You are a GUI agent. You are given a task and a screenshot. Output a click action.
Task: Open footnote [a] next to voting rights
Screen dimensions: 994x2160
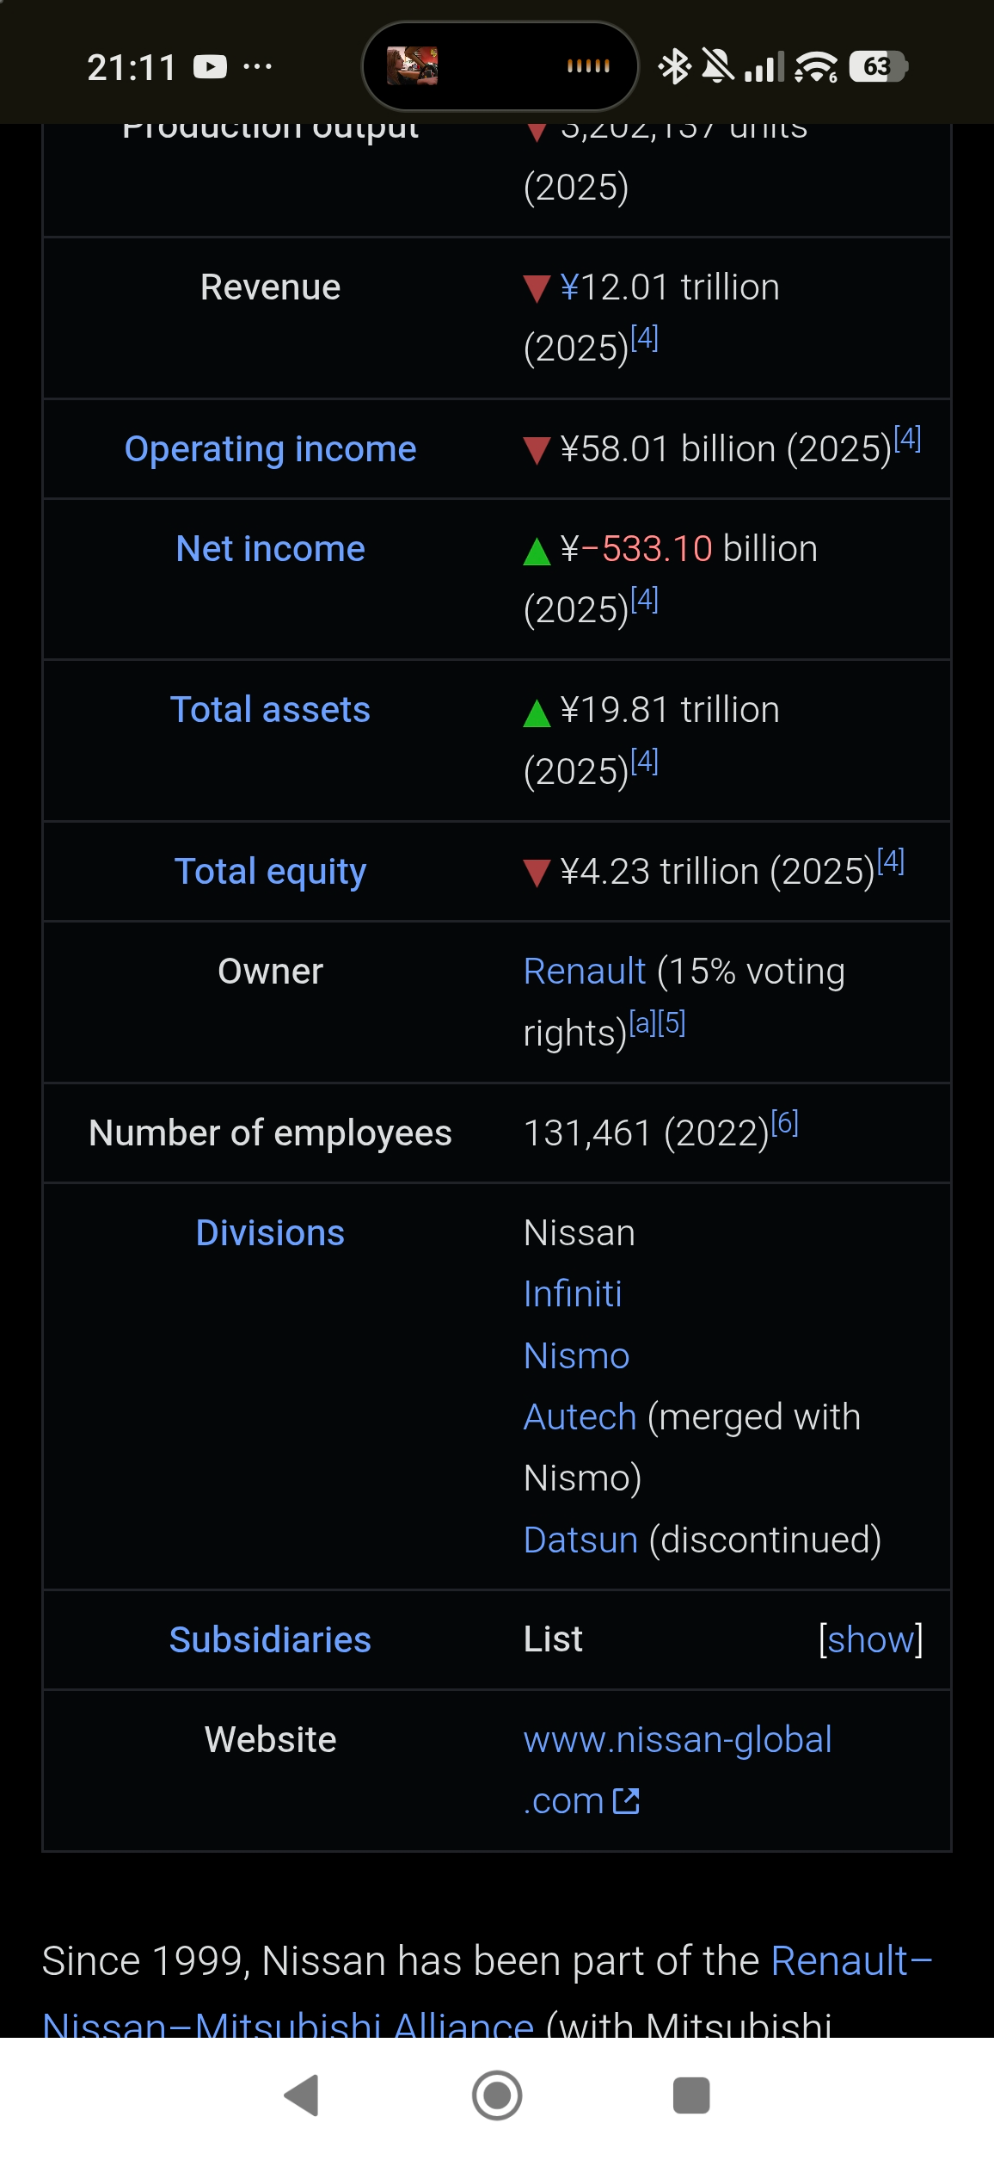pos(642,1023)
